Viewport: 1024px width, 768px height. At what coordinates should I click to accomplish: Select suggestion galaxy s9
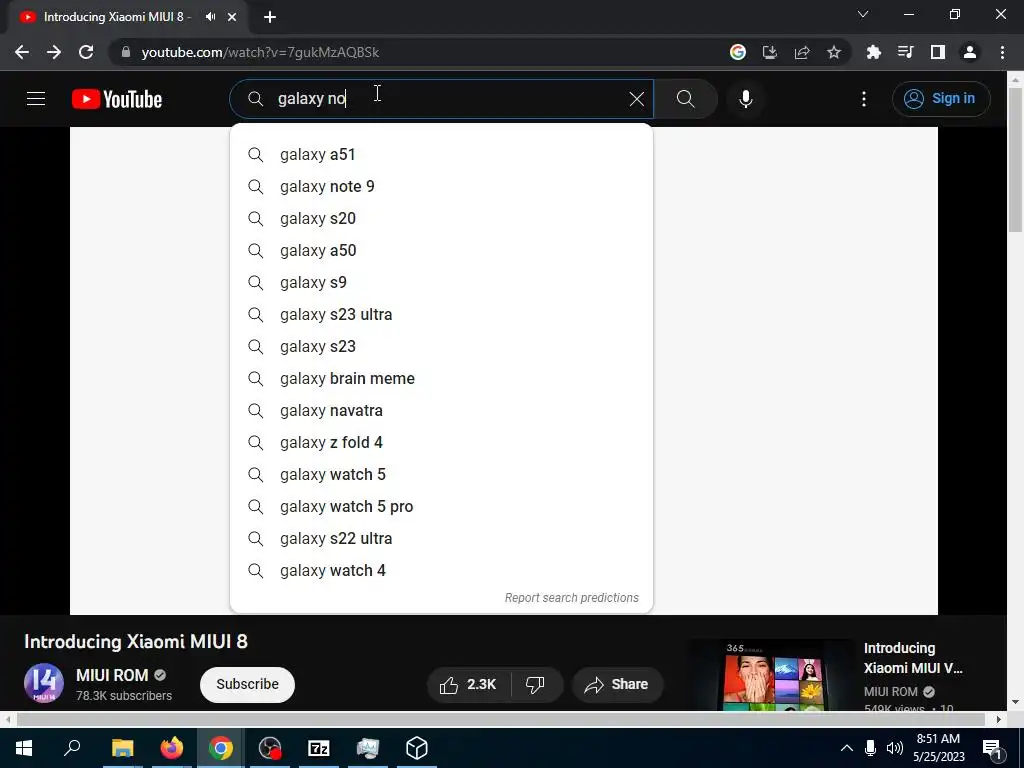(441, 283)
